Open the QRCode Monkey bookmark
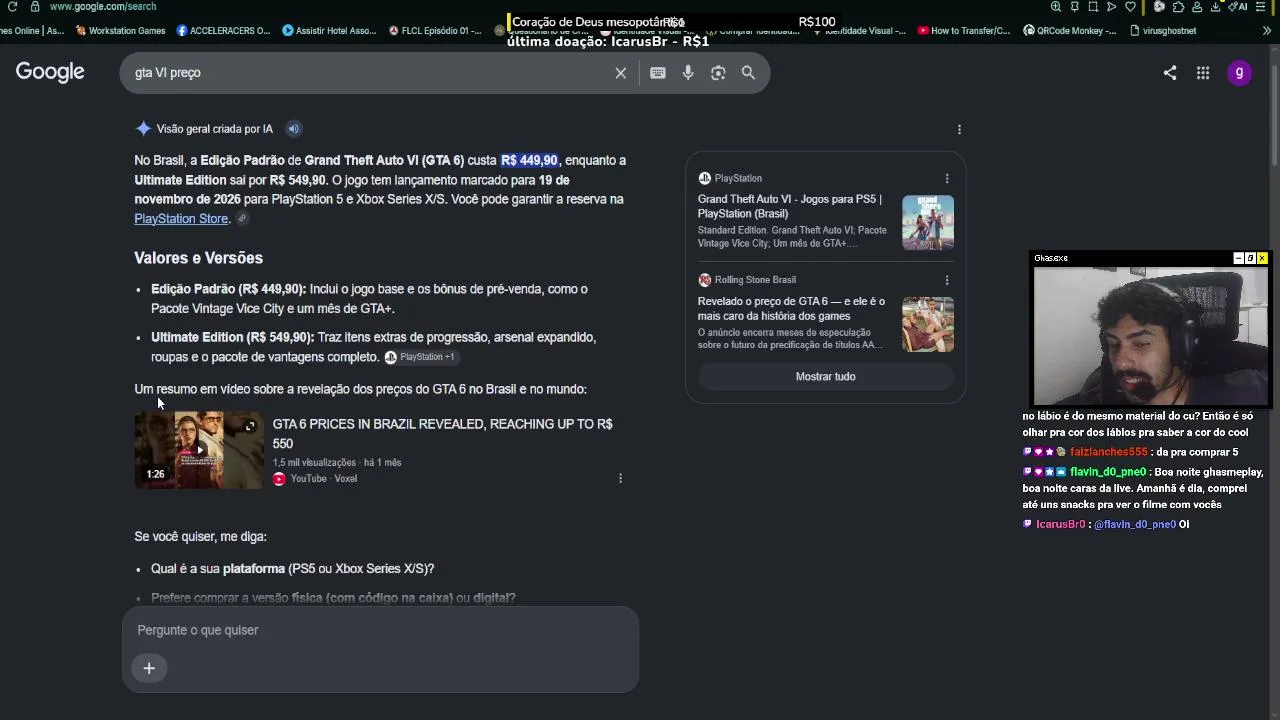The image size is (1280, 720). tap(1069, 31)
